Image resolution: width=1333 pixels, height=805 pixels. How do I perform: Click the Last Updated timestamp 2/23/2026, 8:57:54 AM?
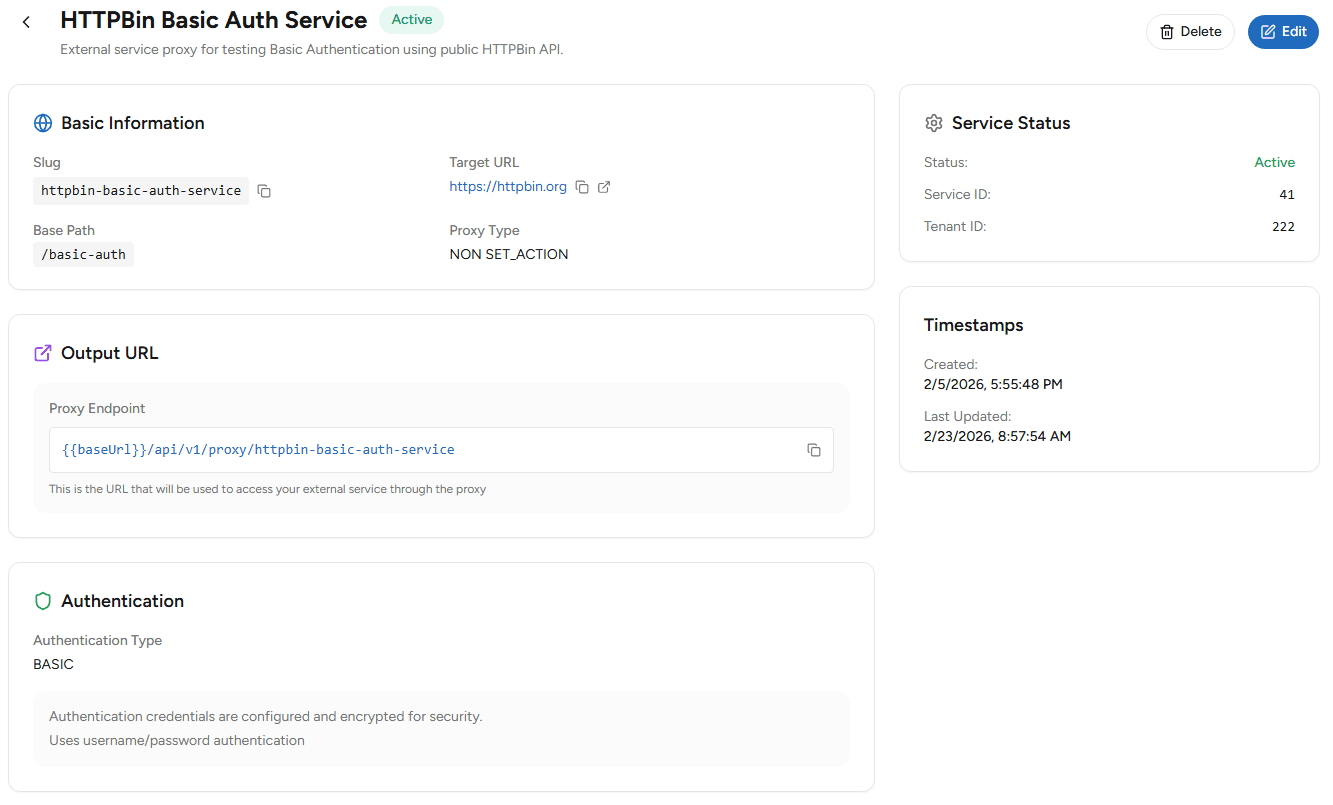[x=998, y=436]
